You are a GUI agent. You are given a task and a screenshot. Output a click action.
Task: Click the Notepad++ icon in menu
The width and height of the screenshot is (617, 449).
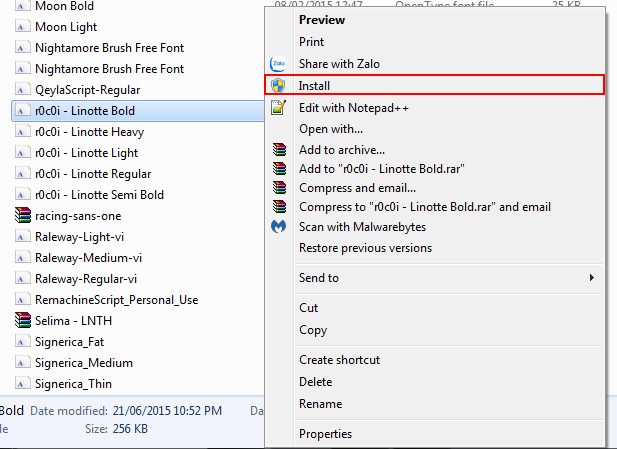[279, 108]
